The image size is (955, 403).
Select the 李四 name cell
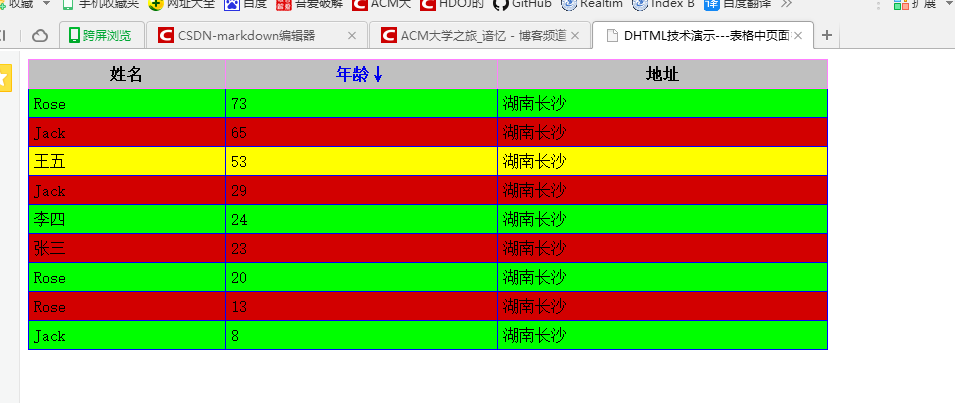tap(127, 219)
